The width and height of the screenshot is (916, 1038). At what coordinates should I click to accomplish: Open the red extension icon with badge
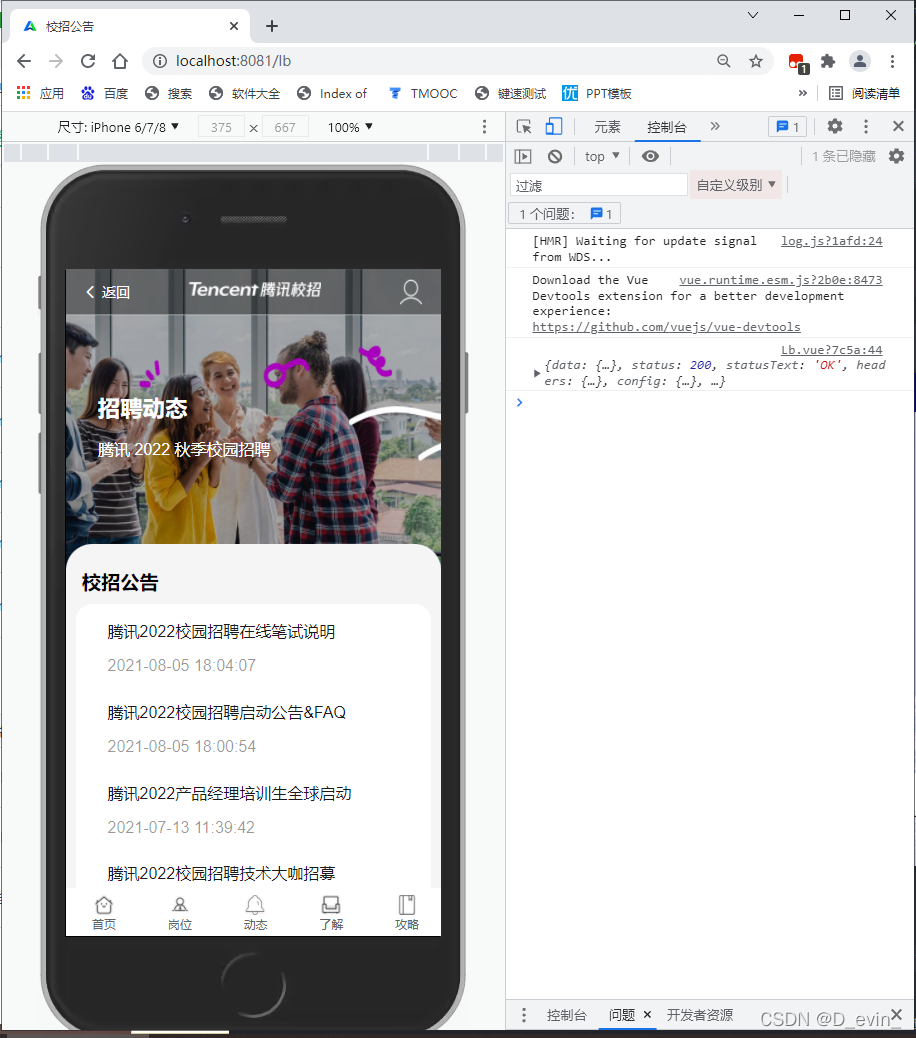(x=798, y=63)
